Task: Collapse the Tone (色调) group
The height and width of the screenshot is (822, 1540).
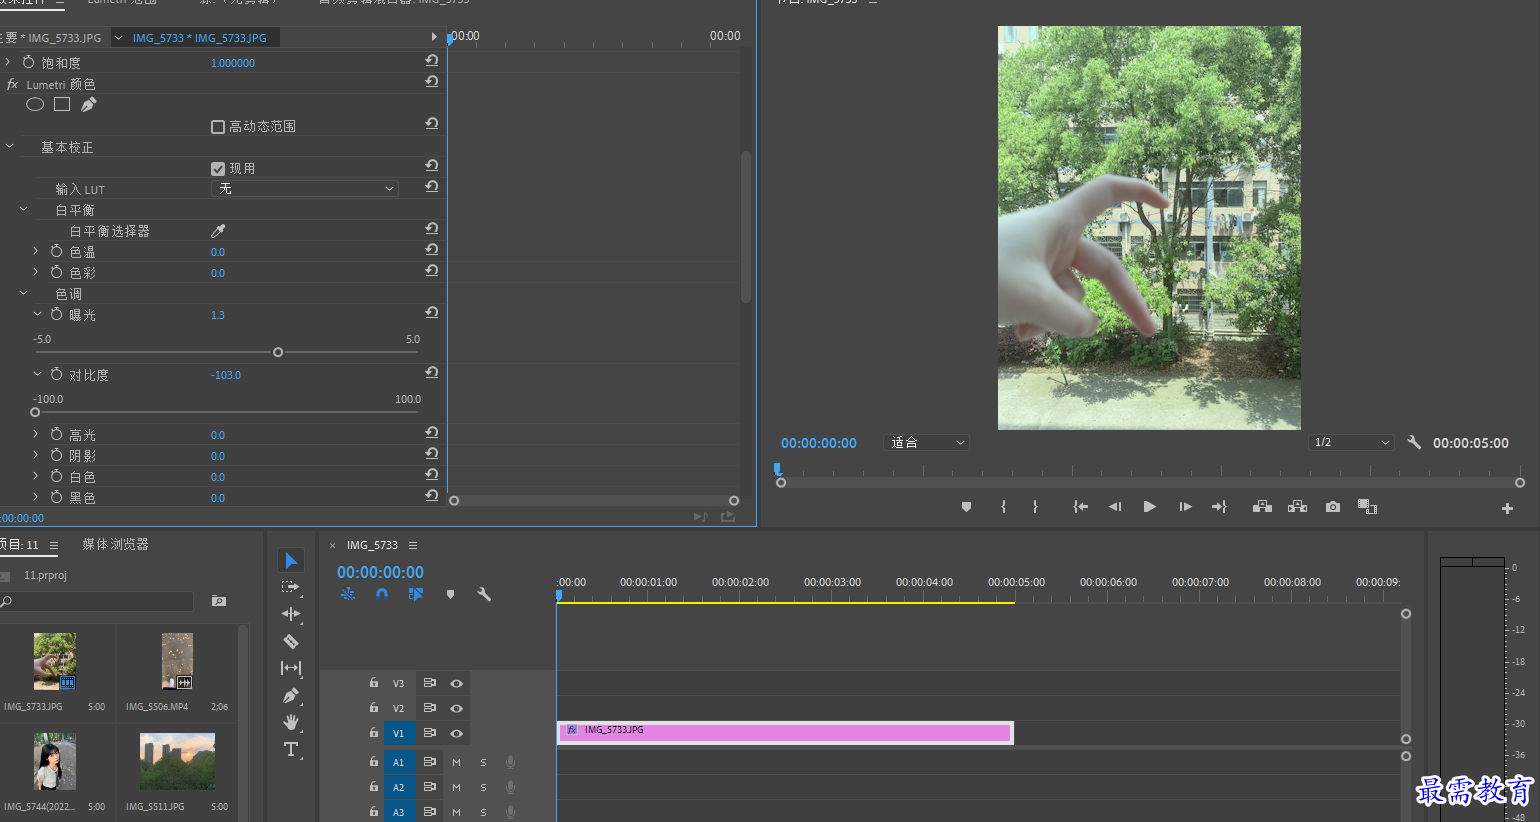Action: pyautogui.click(x=24, y=293)
